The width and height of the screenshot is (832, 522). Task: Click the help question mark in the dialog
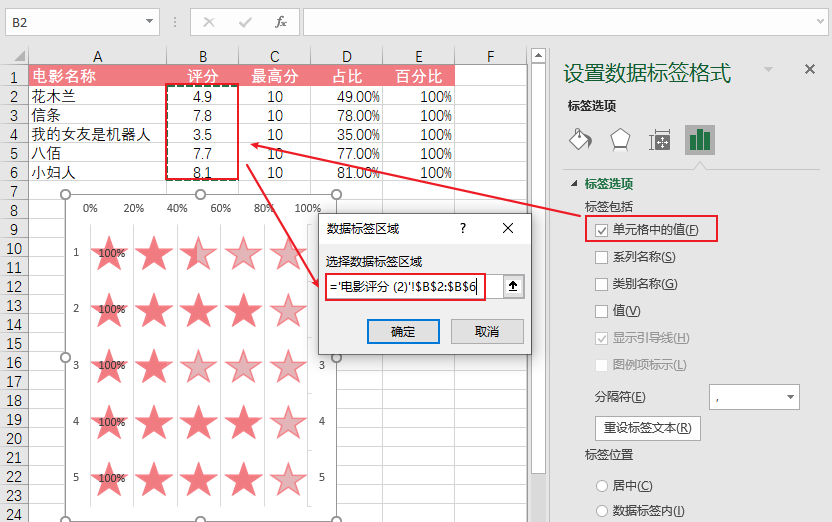463,228
